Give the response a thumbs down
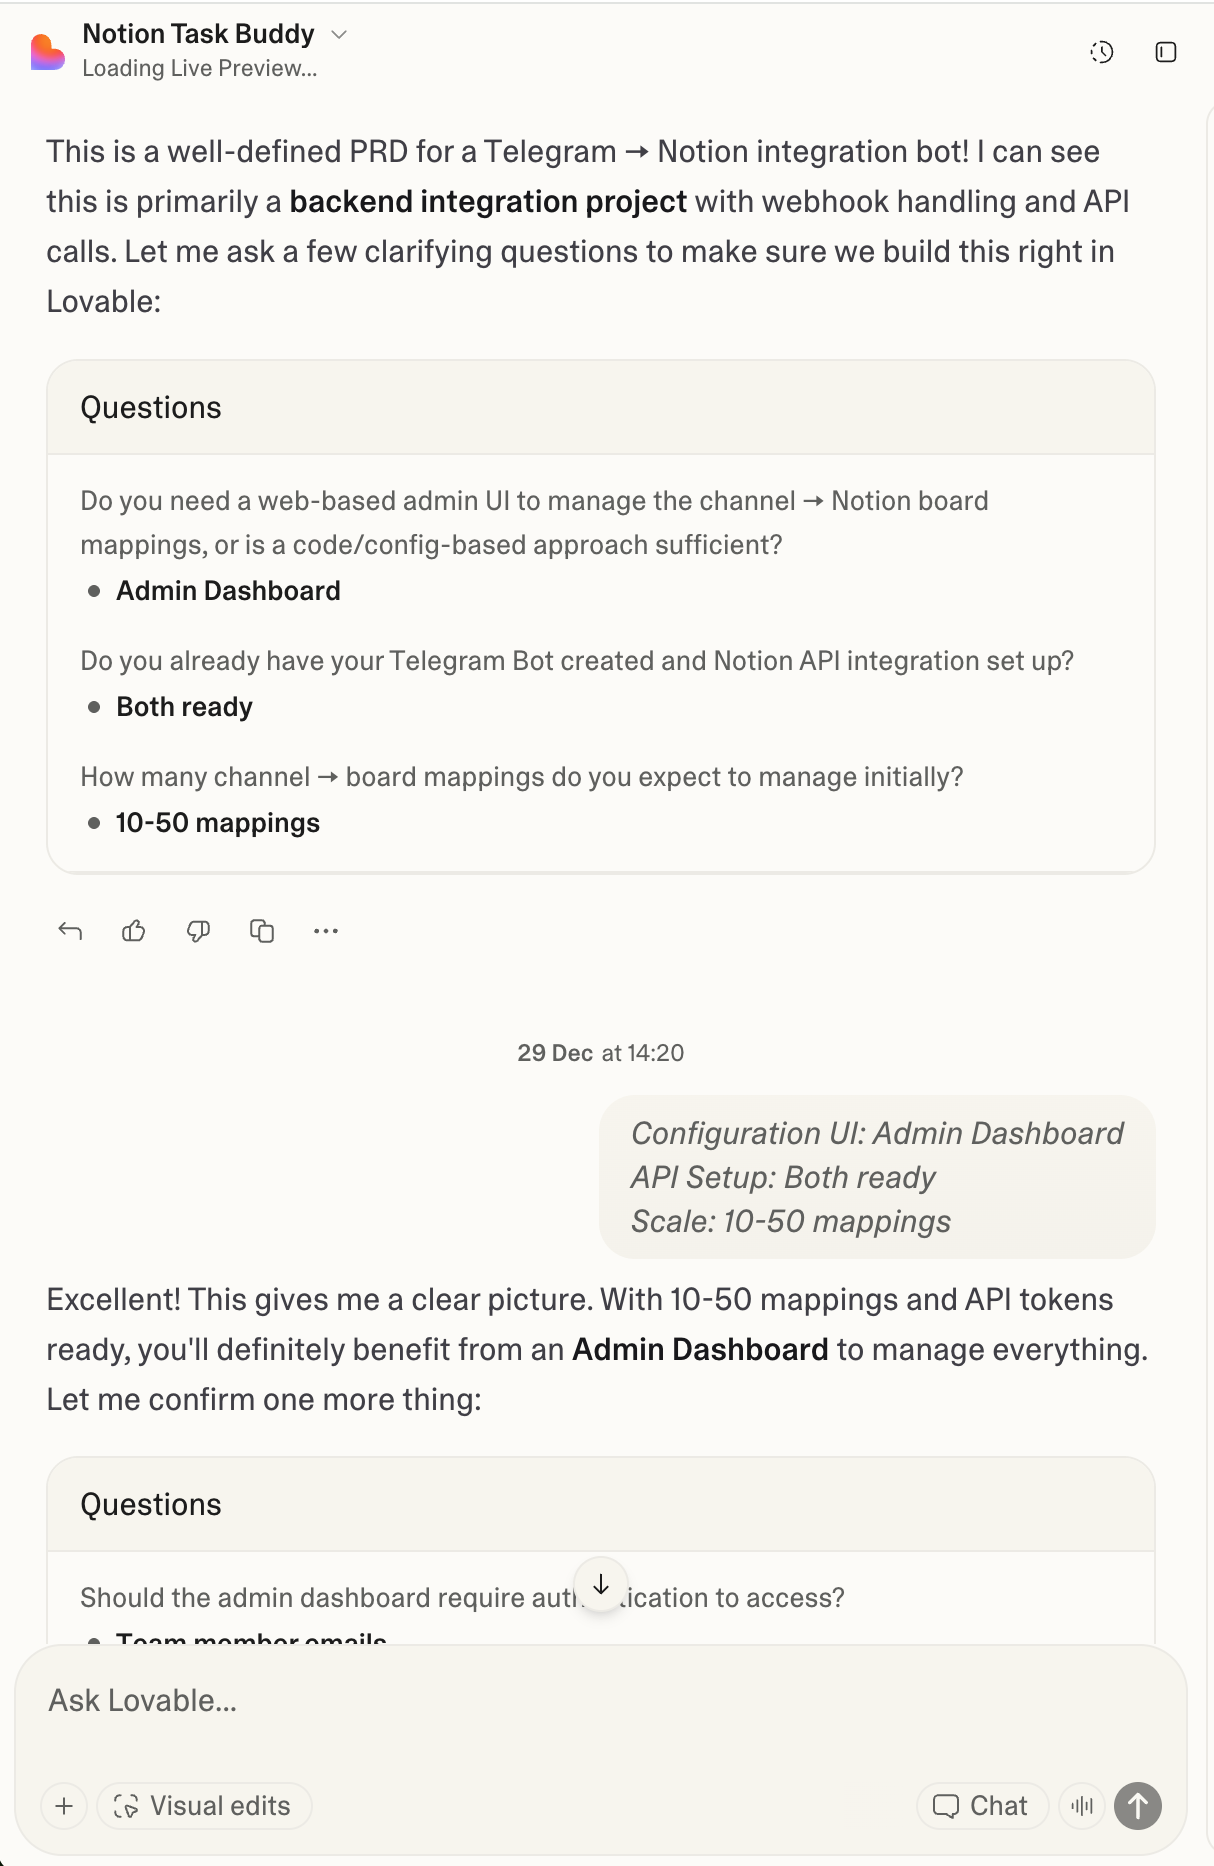1214x1866 pixels. (x=198, y=930)
